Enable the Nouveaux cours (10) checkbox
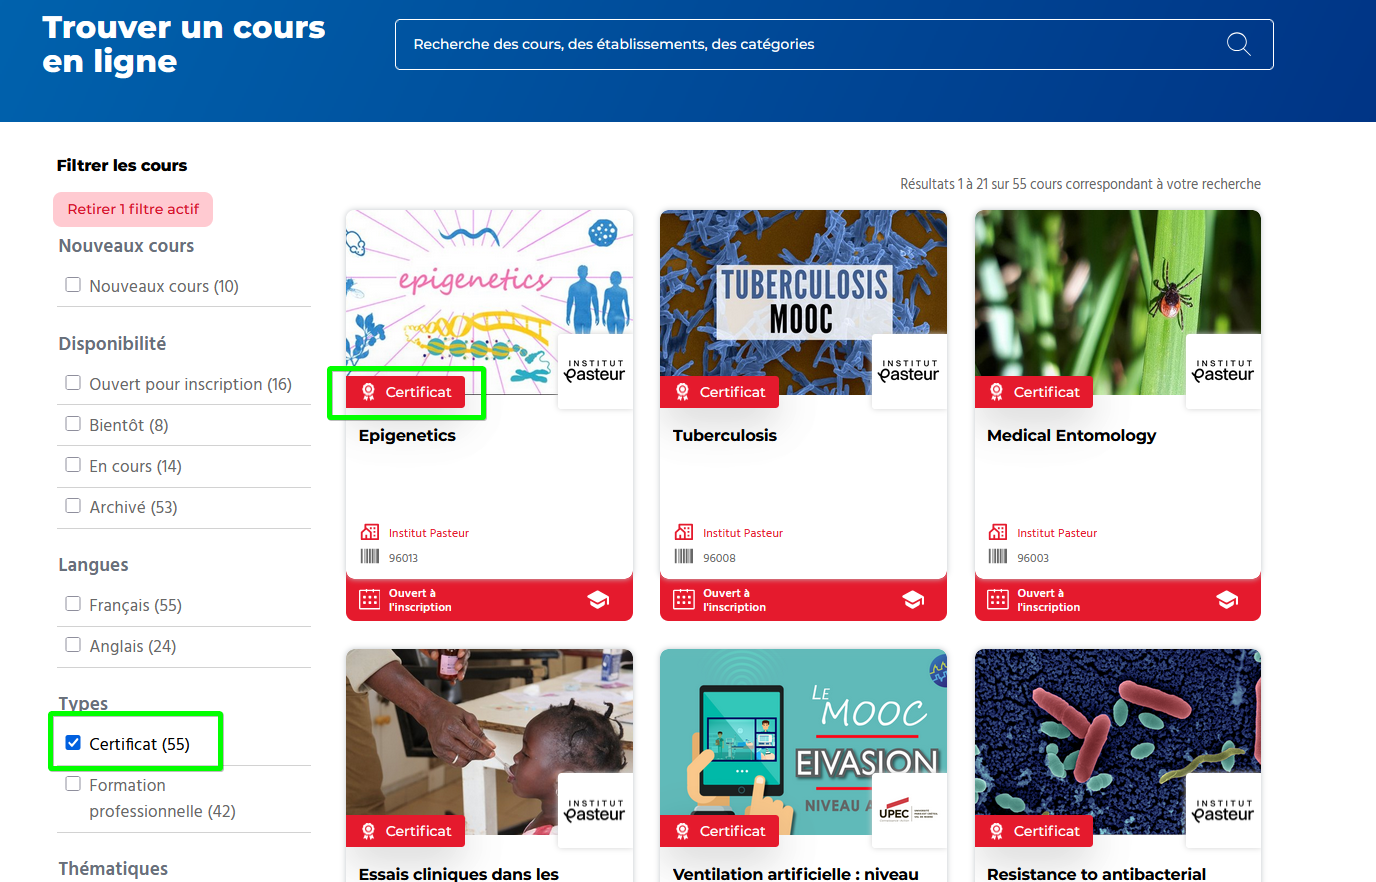Image resolution: width=1376 pixels, height=882 pixels. (73, 285)
